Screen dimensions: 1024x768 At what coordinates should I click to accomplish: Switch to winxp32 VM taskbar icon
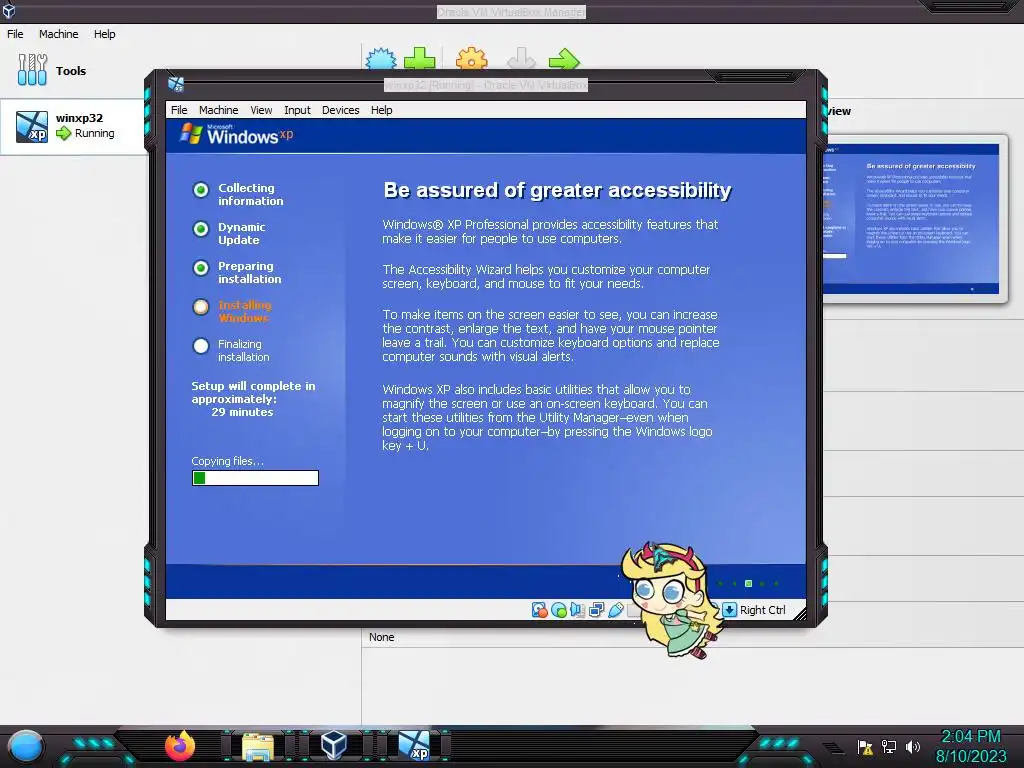(414, 746)
